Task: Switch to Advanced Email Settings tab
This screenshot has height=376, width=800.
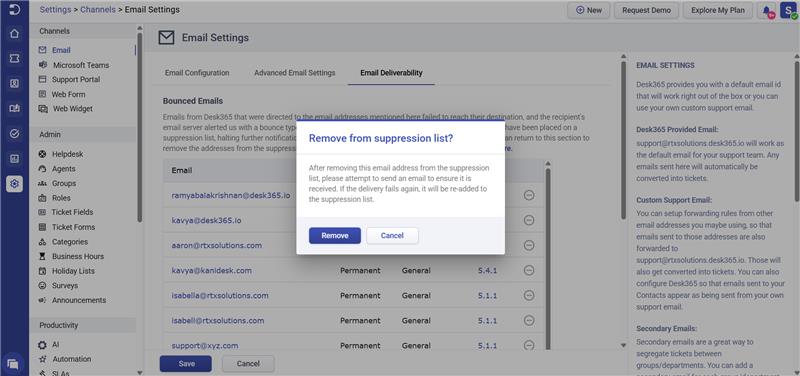Action: click(x=295, y=73)
